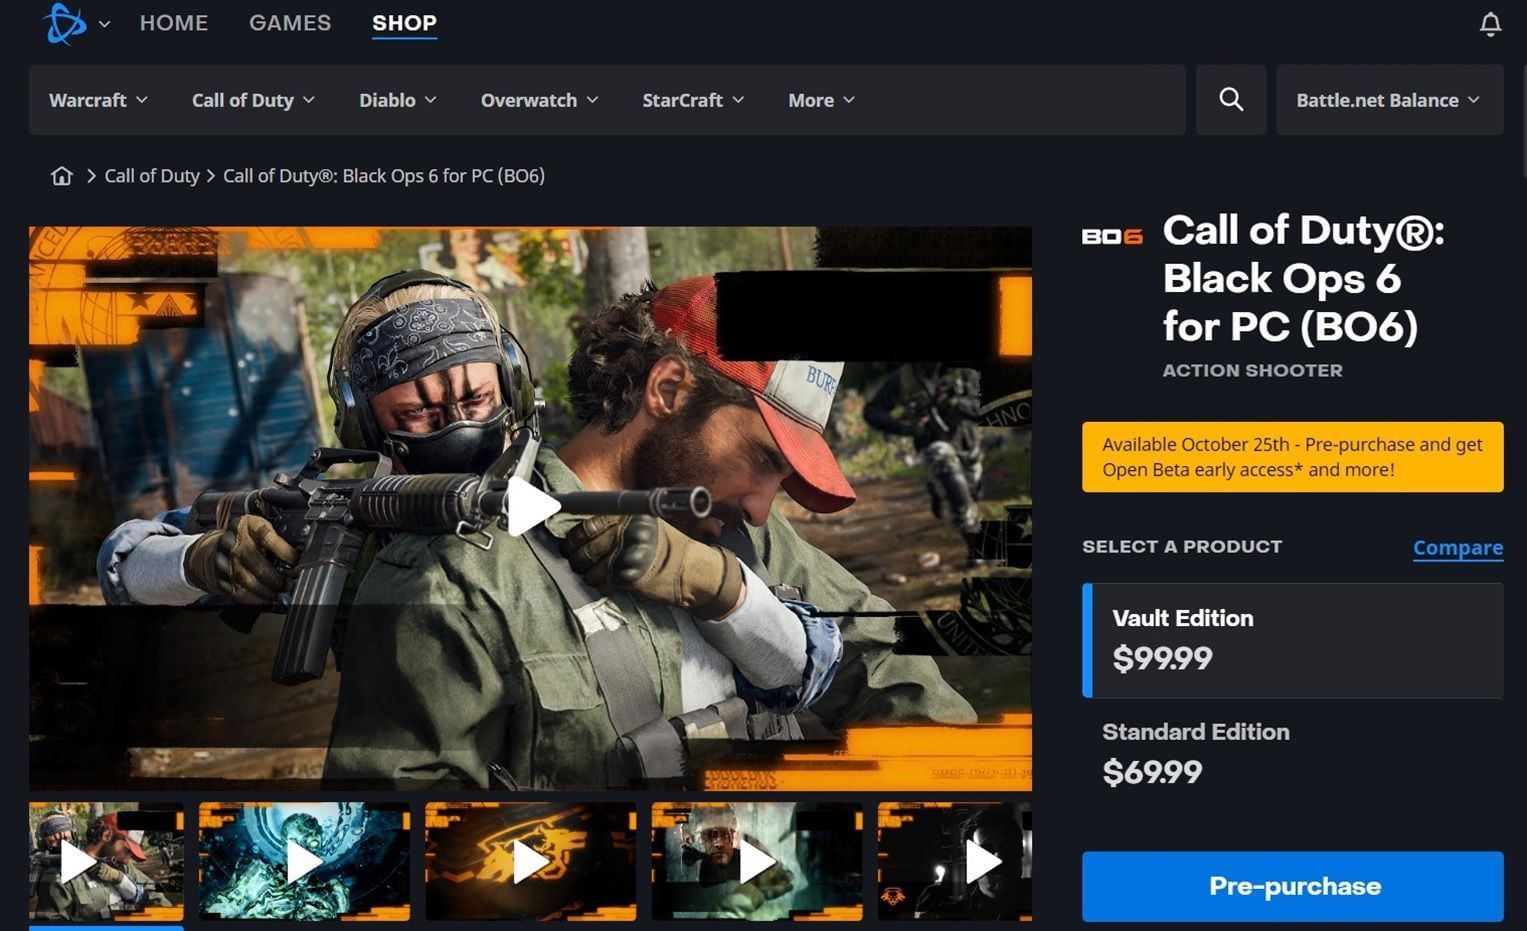The height and width of the screenshot is (931, 1527).
Task: Switch to the HOME tab
Action: pyautogui.click(x=174, y=22)
